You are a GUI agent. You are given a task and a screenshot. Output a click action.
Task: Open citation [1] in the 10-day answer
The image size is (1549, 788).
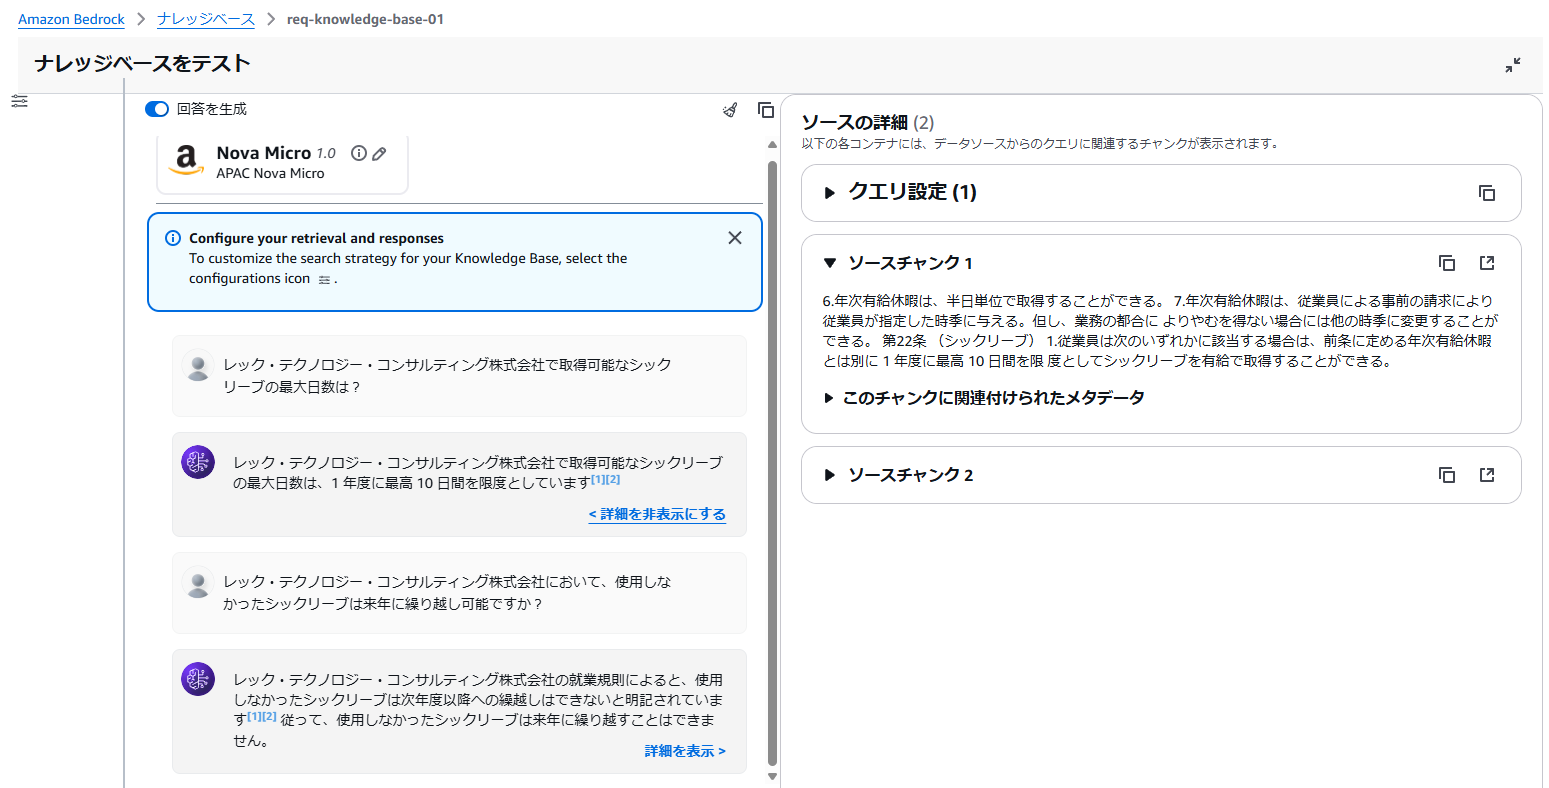click(x=598, y=480)
